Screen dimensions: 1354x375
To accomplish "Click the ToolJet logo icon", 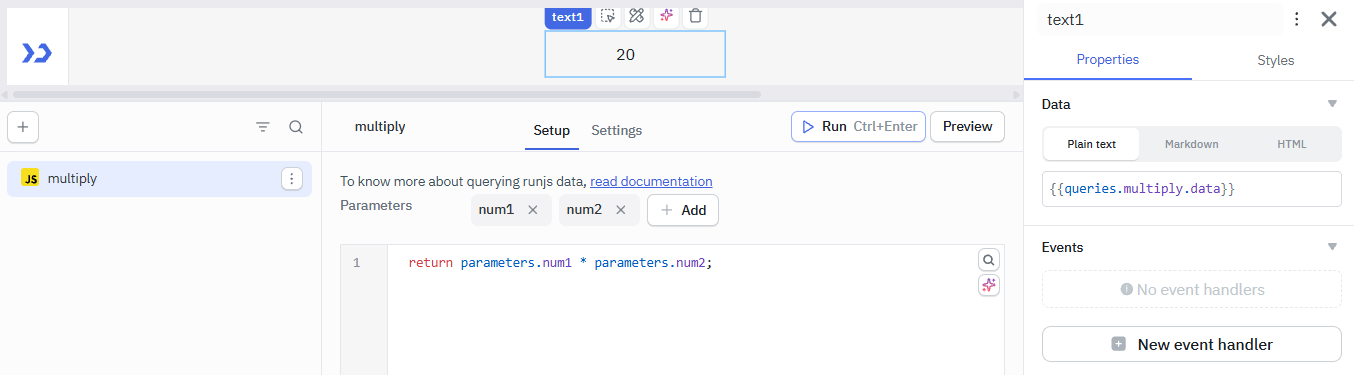I will tap(37, 52).
